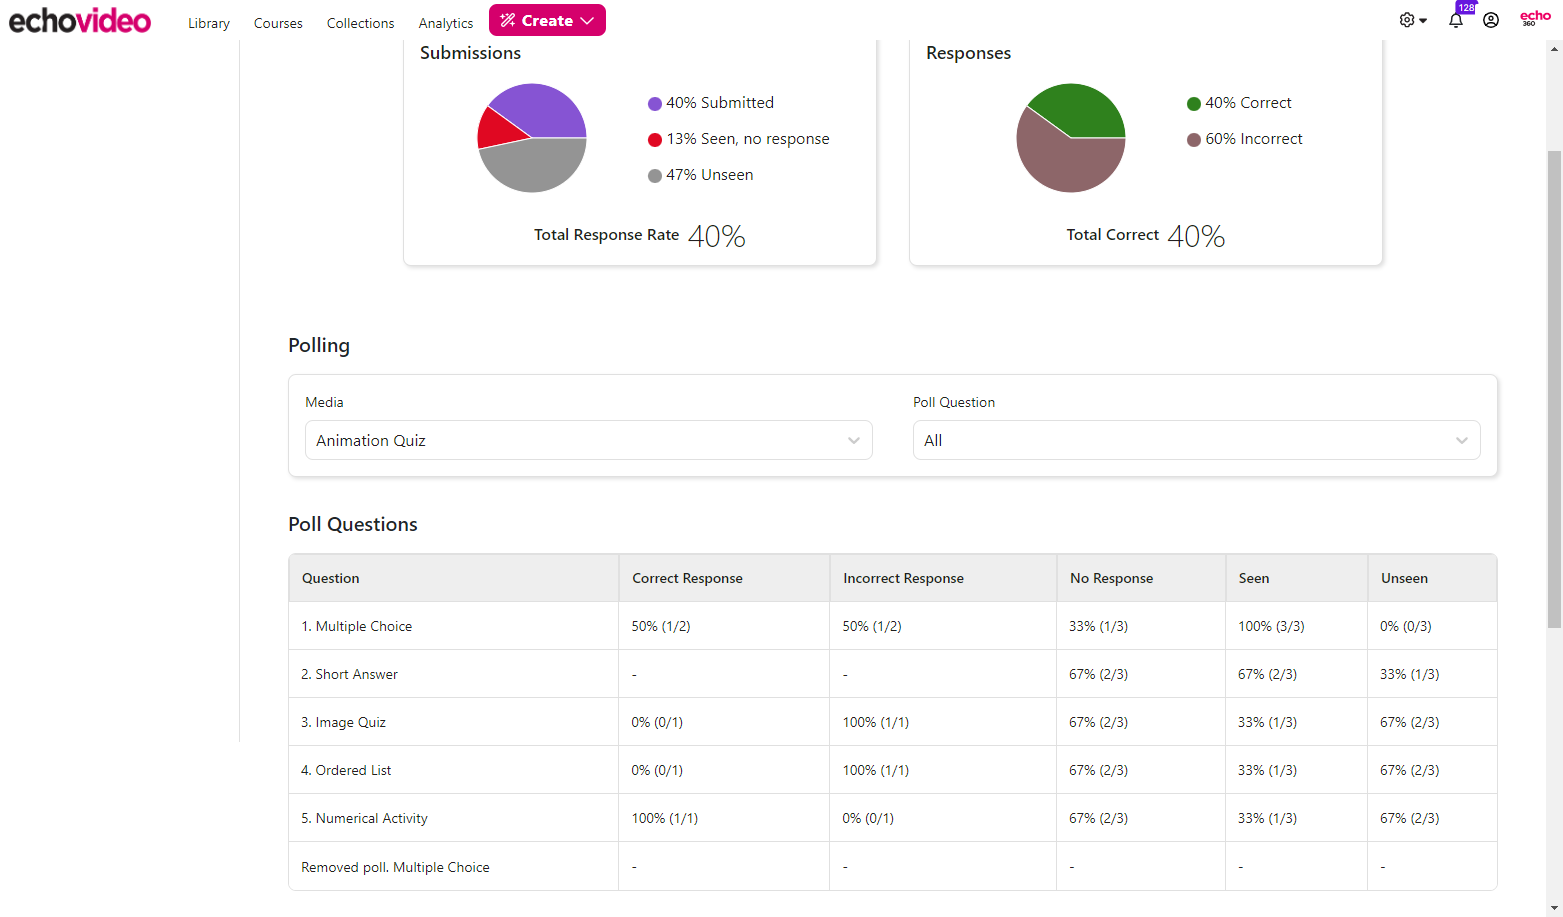Open the settings gear menu
This screenshot has height=917, width=1563.
(x=1406, y=19)
